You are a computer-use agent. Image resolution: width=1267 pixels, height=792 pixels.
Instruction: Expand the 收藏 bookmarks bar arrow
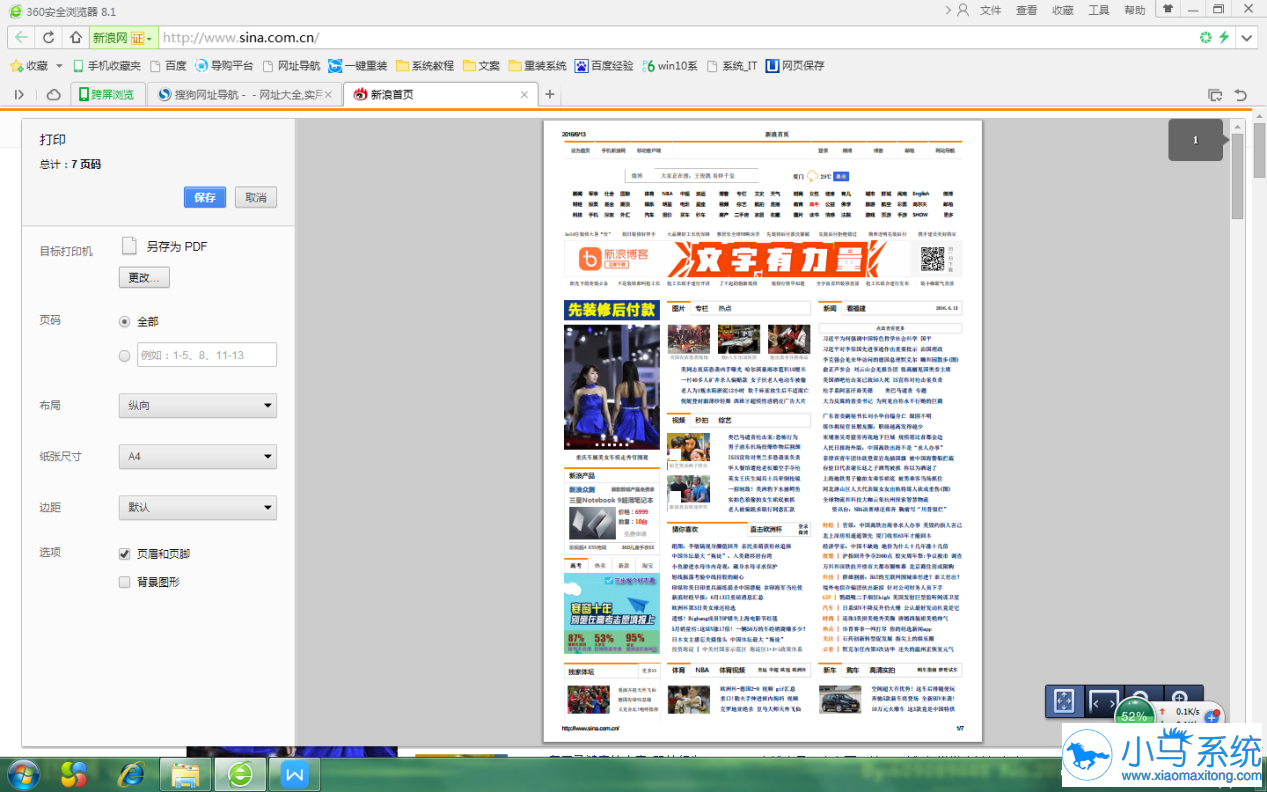59,66
